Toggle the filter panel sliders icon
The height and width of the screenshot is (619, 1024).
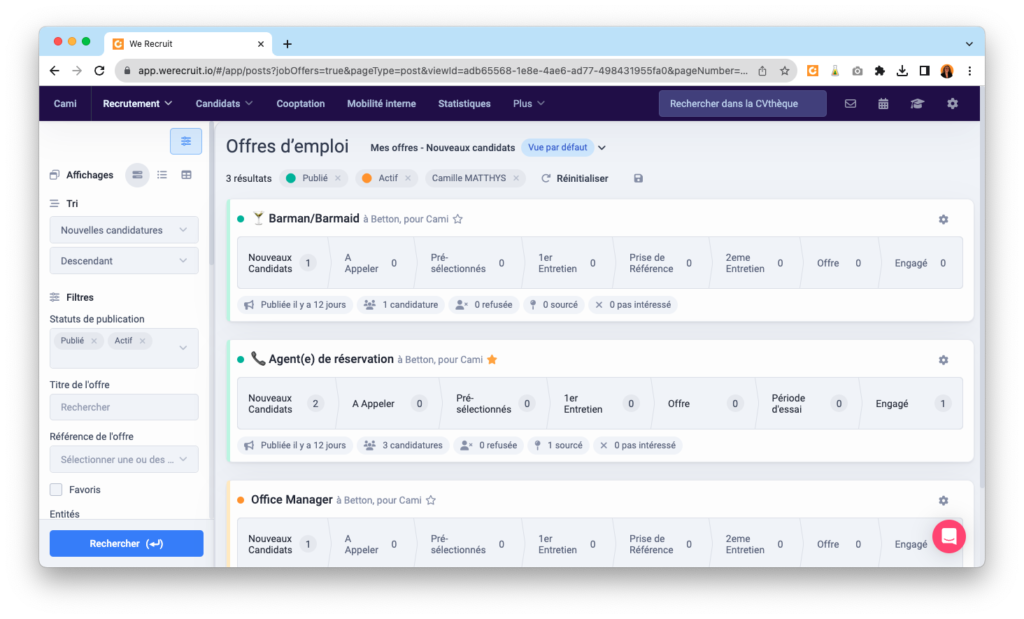tap(186, 142)
